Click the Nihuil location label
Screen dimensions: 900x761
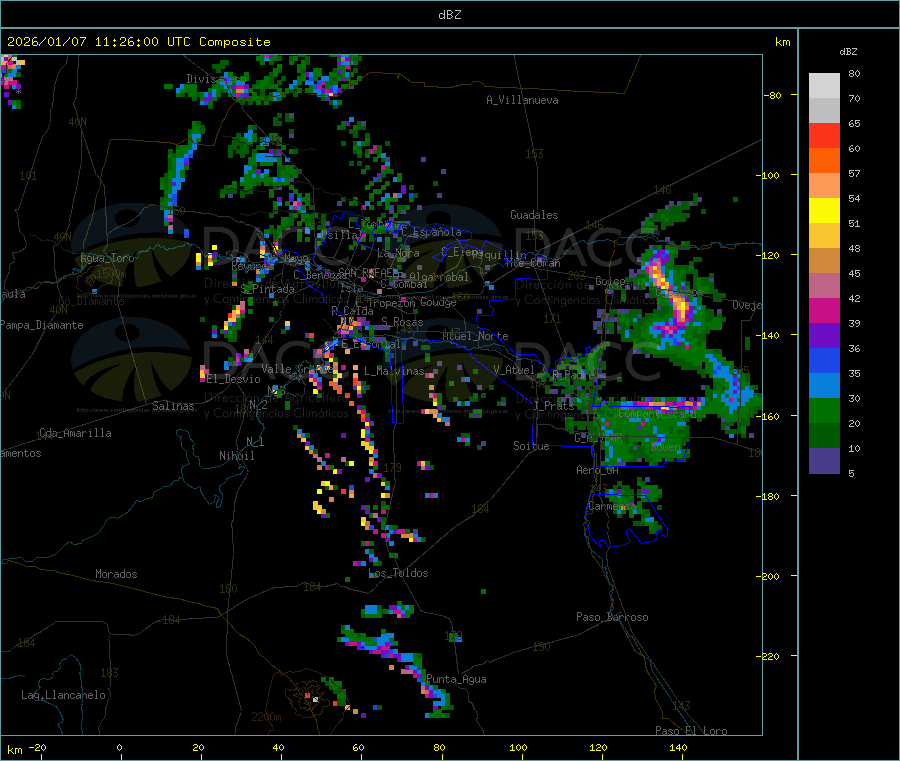(236, 456)
